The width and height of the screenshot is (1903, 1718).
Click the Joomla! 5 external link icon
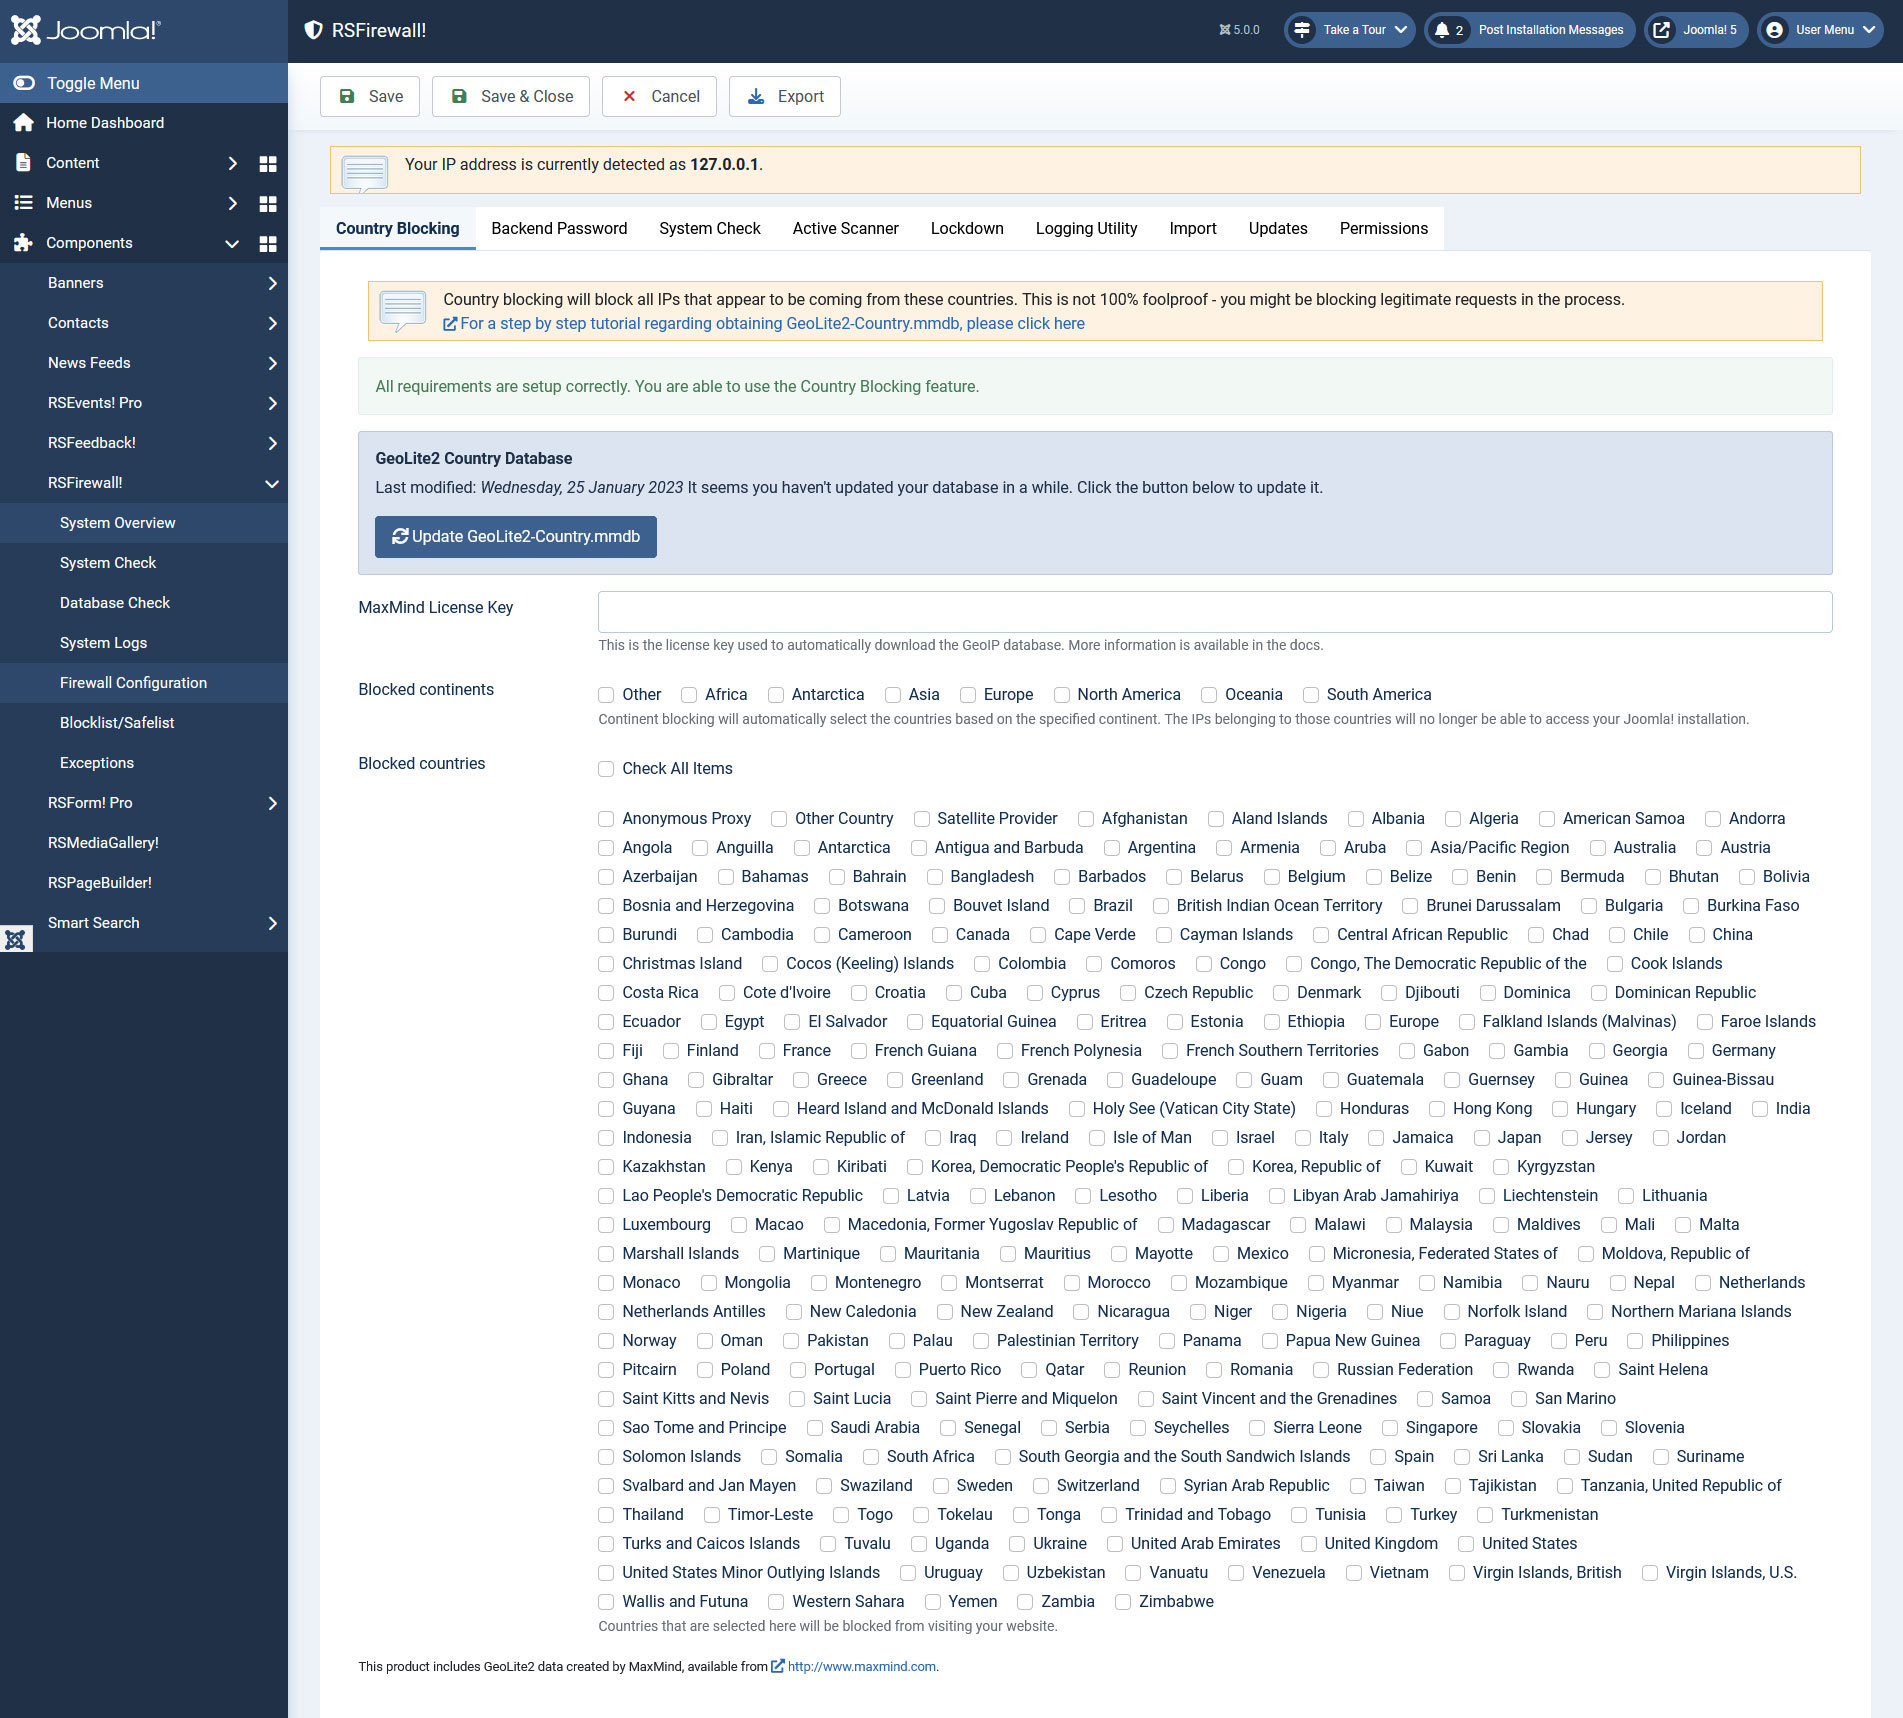[x=1661, y=30]
